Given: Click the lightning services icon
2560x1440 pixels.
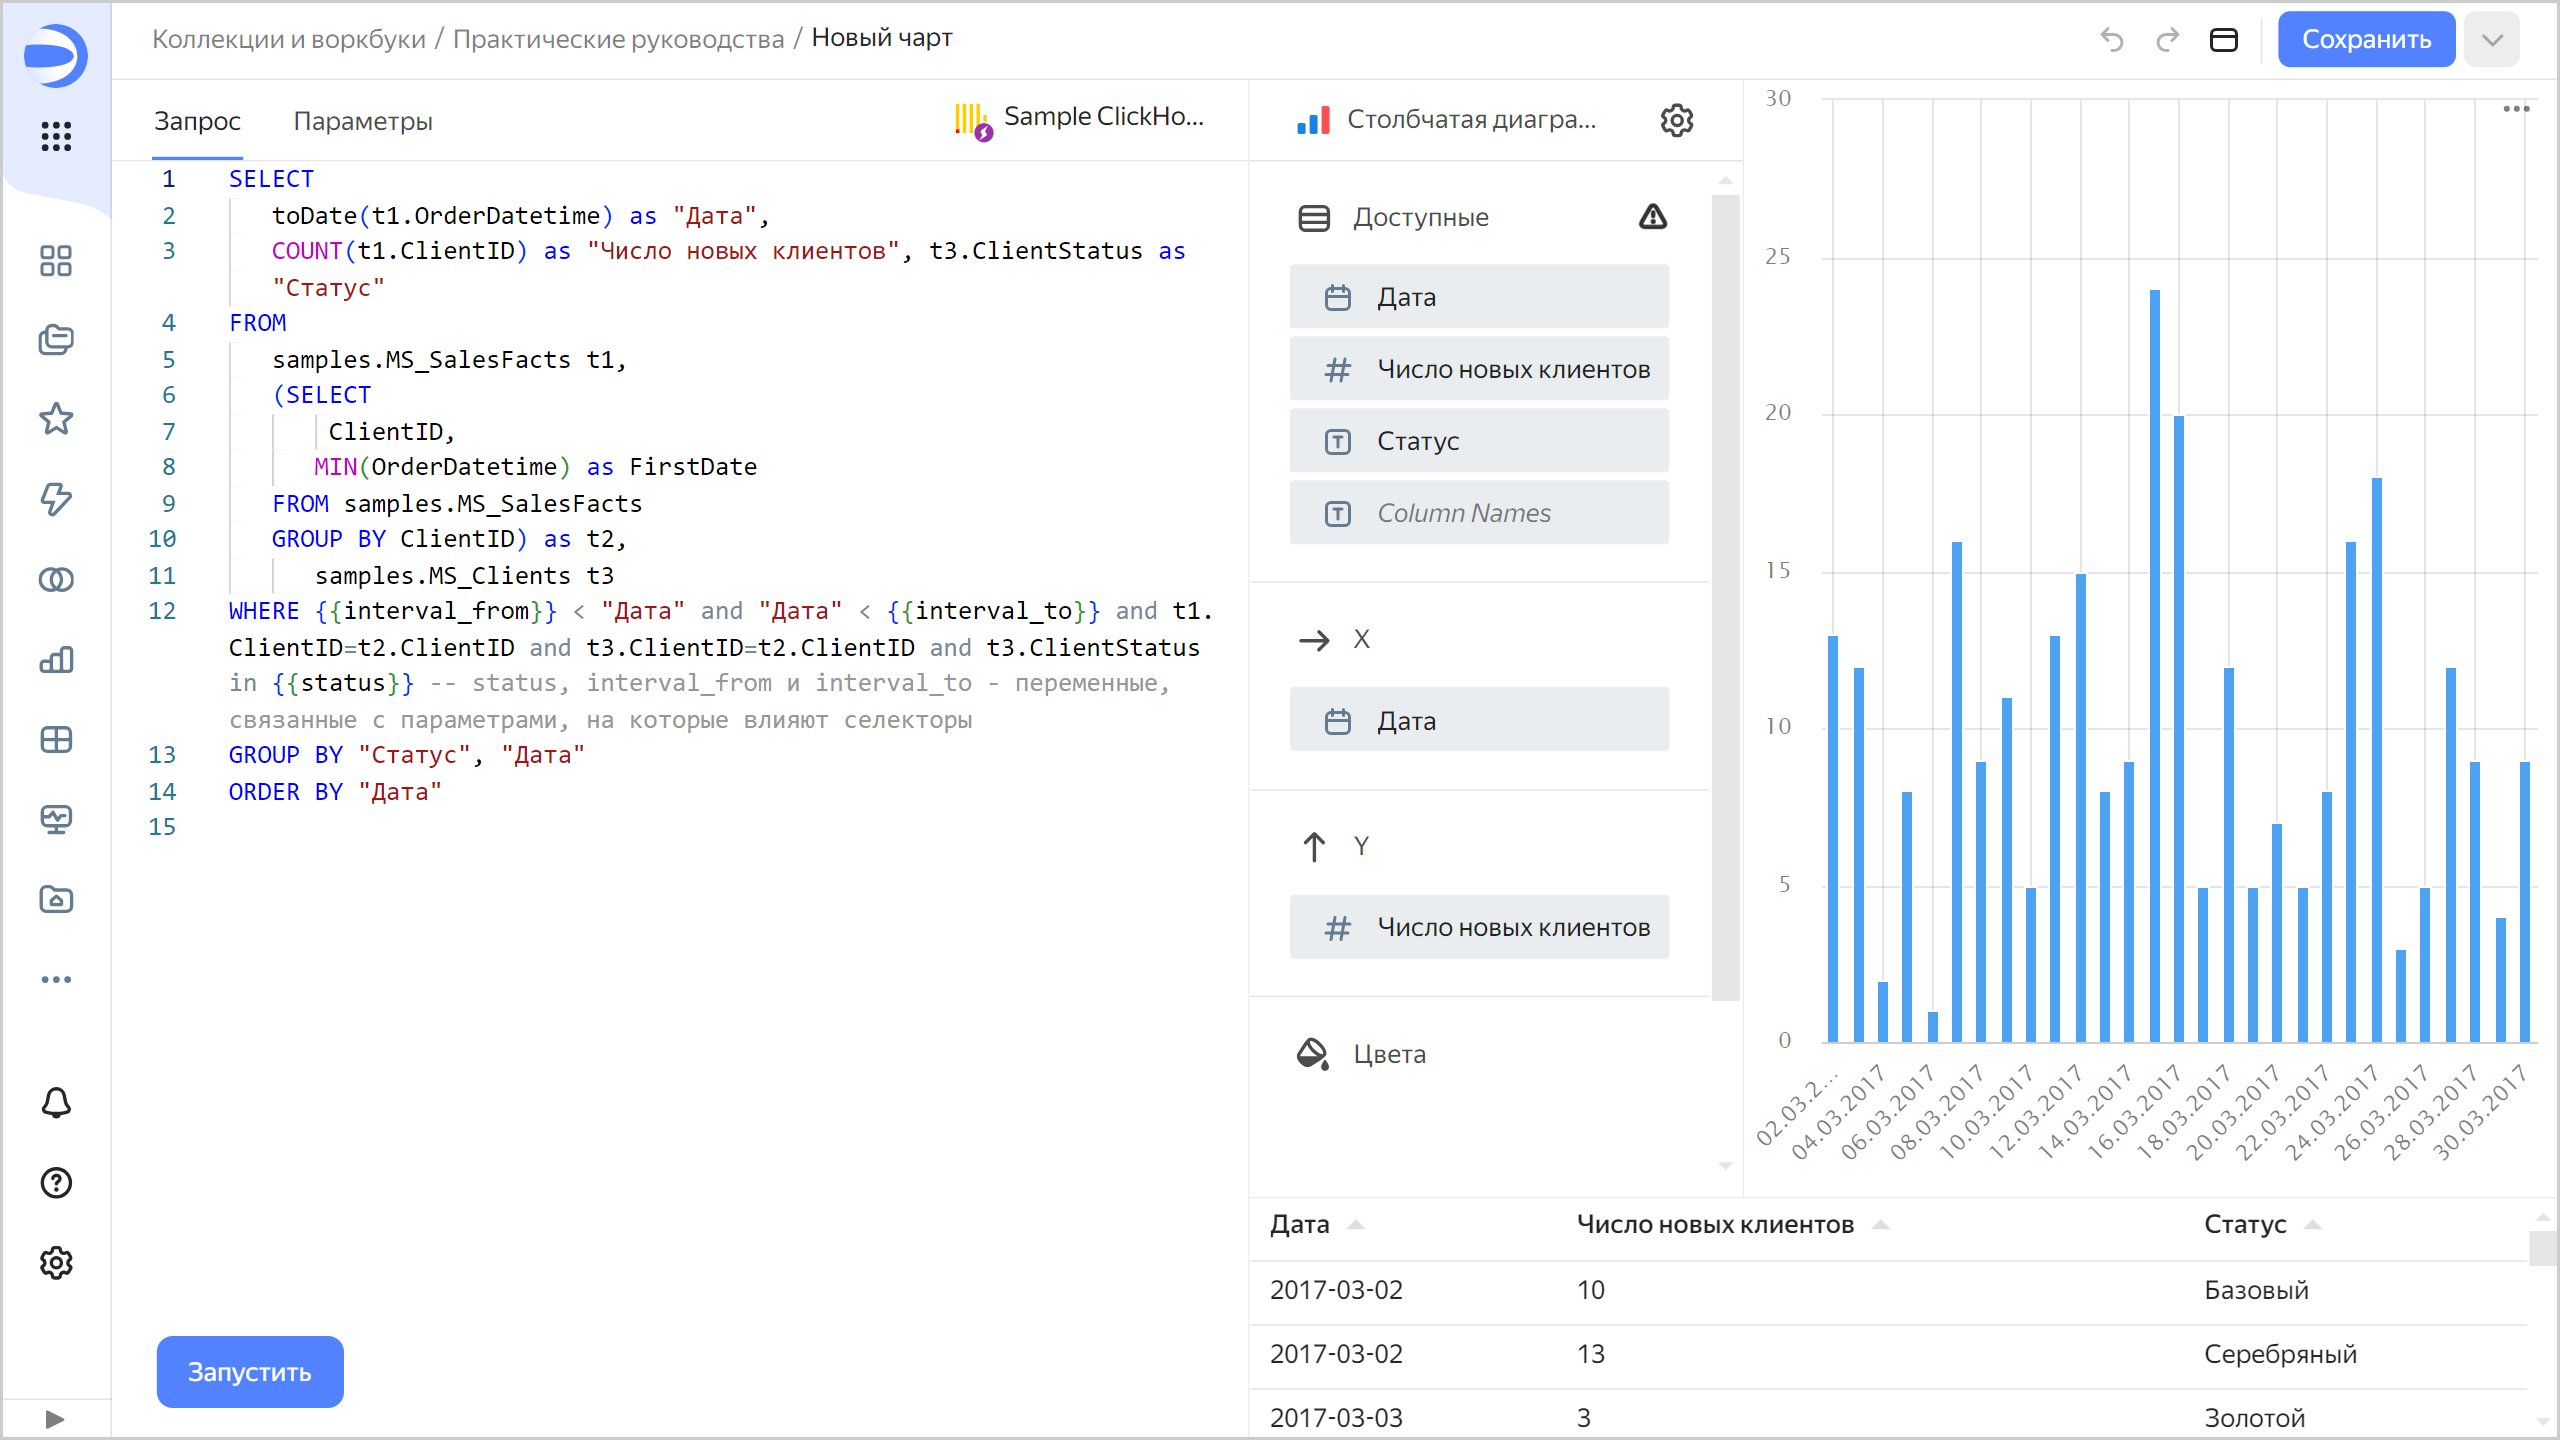Looking at the screenshot, I should tap(56, 500).
